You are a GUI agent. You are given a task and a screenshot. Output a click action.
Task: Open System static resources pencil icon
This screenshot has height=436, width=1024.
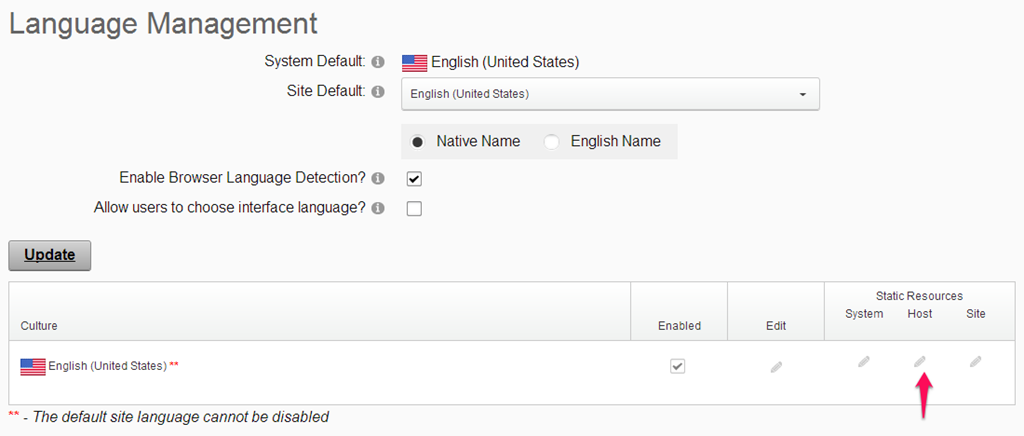(864, 361)
